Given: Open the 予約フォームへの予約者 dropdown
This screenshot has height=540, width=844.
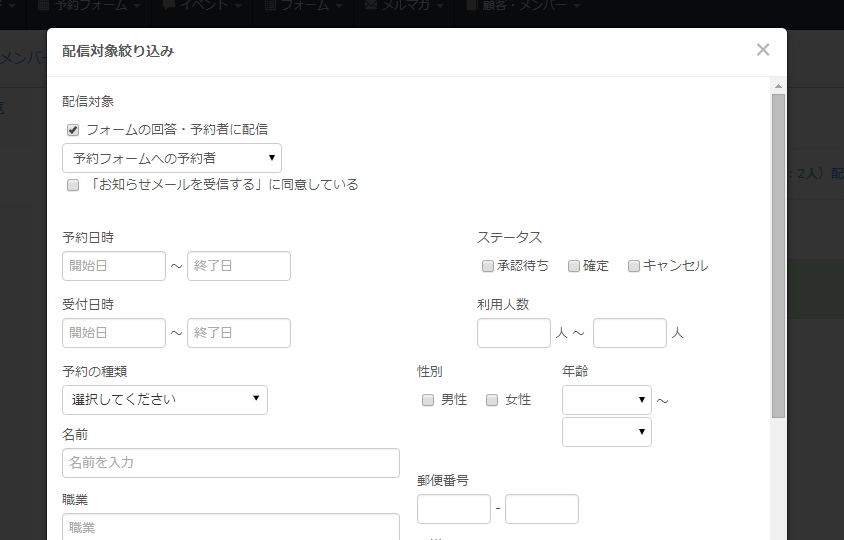Looking at the screenshot, I should (172, 158).
